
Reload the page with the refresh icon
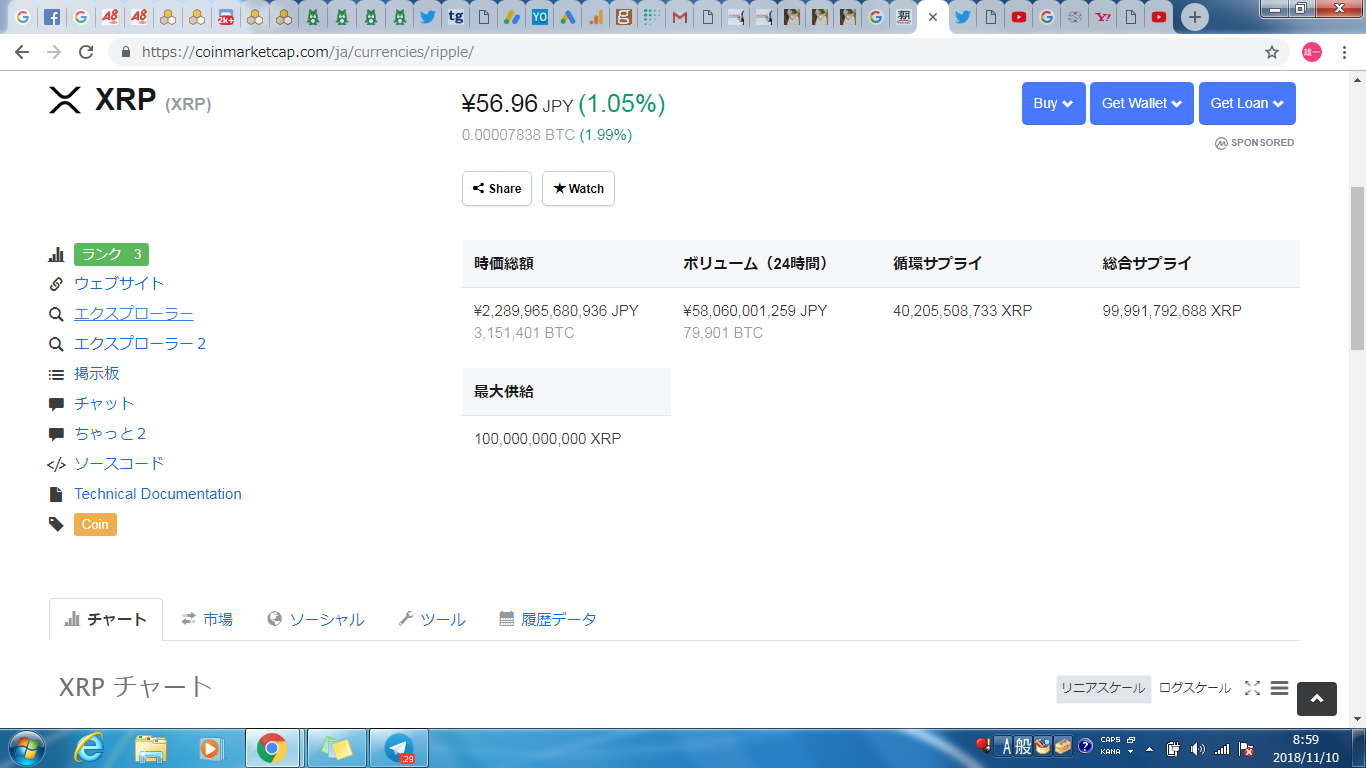[86, 52]
